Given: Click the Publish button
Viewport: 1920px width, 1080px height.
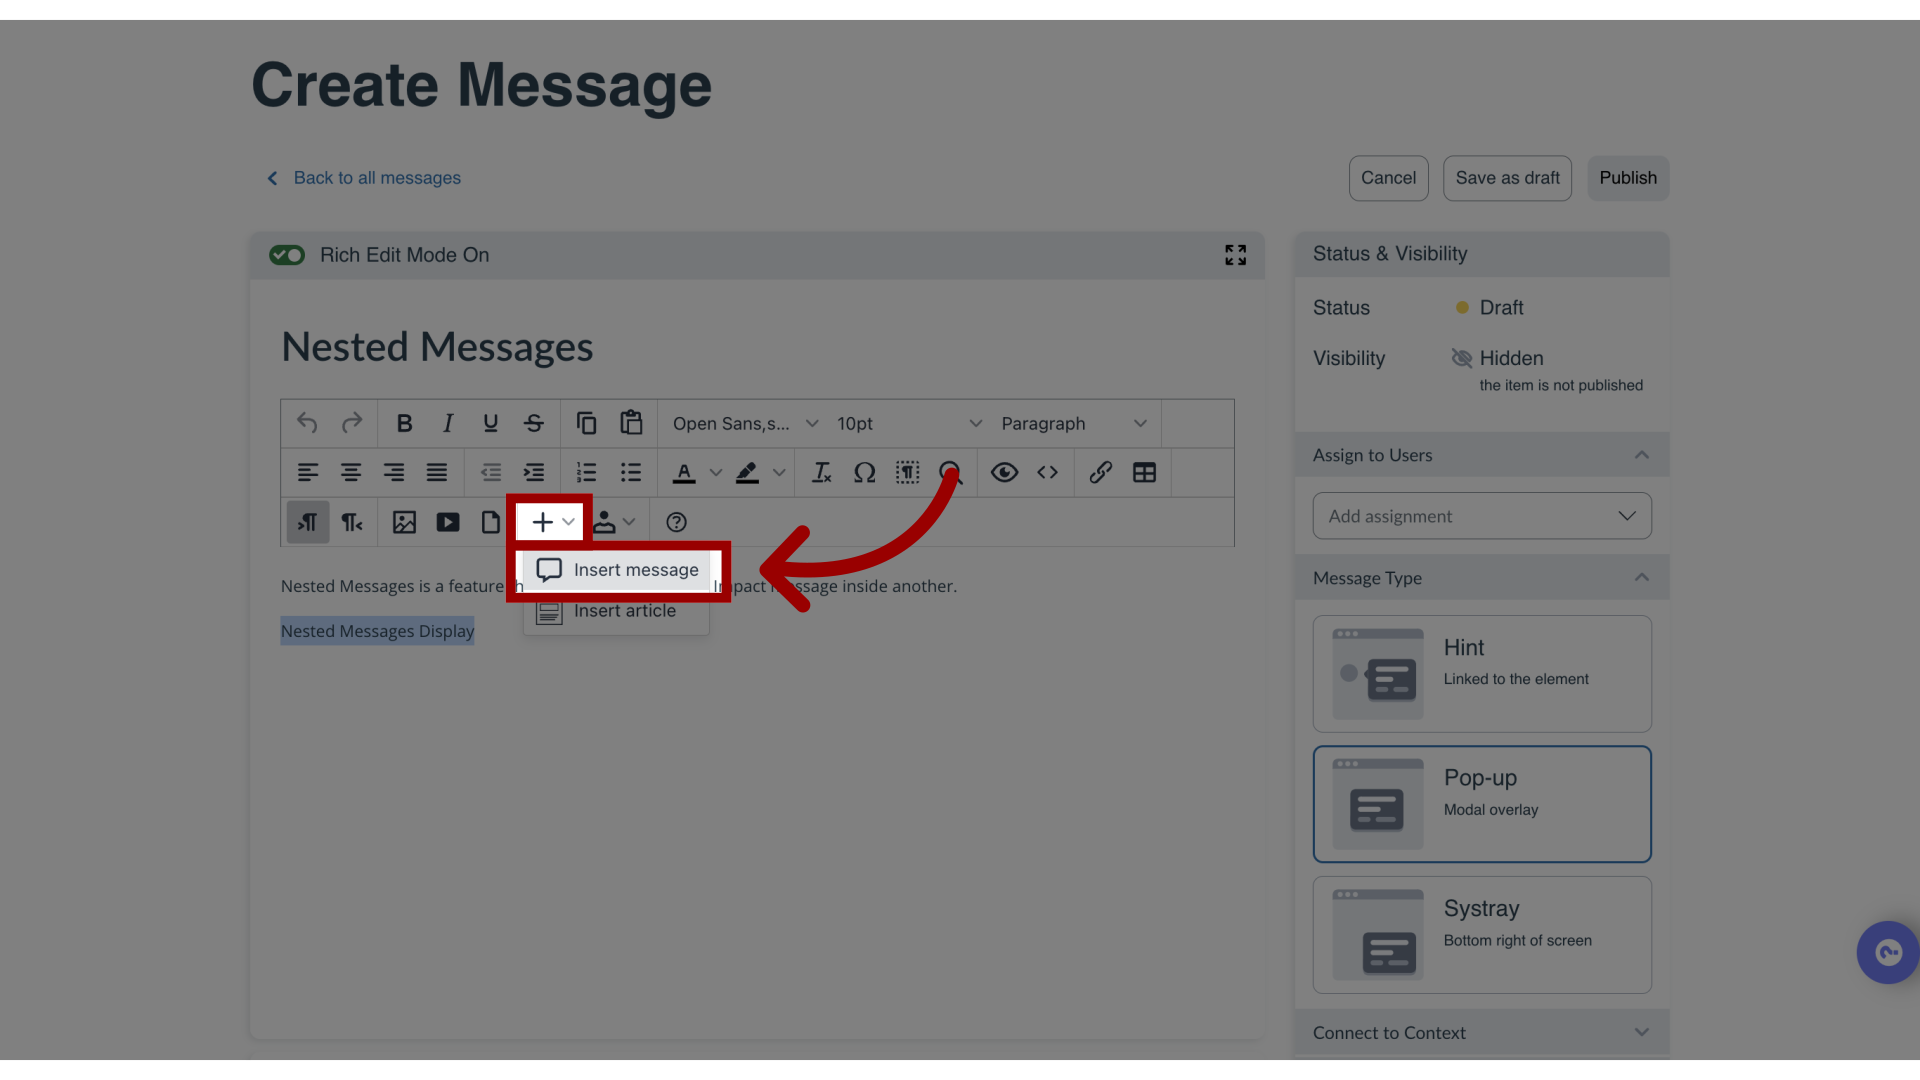Looking at the screenshot, I should 1627,178.
